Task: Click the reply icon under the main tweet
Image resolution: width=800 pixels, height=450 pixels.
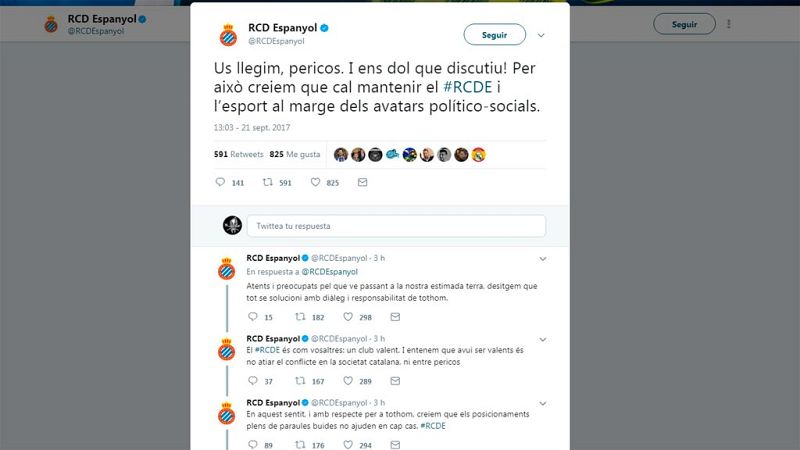Action: pyautogui.click(x=221, y=182)
